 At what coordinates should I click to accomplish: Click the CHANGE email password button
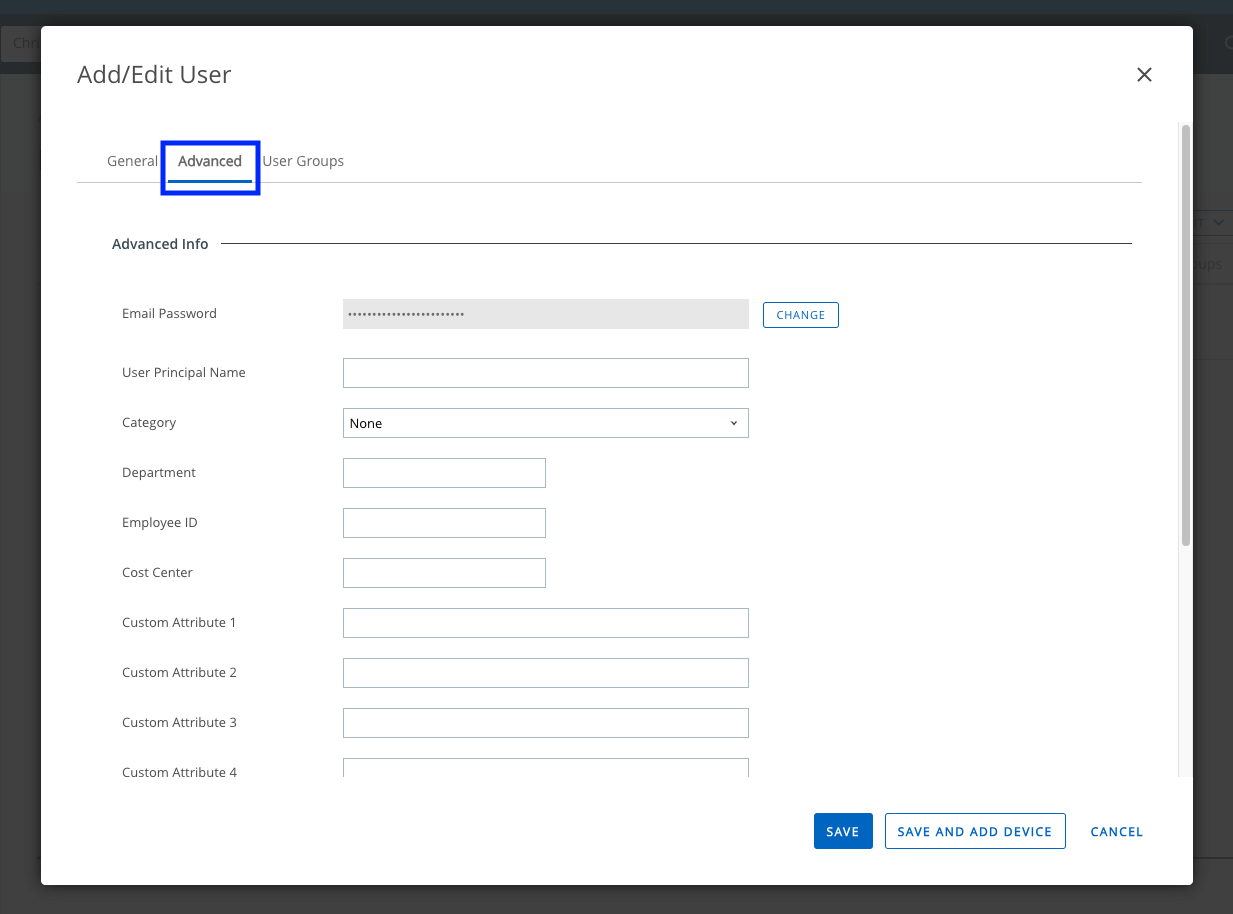point(800,315)
